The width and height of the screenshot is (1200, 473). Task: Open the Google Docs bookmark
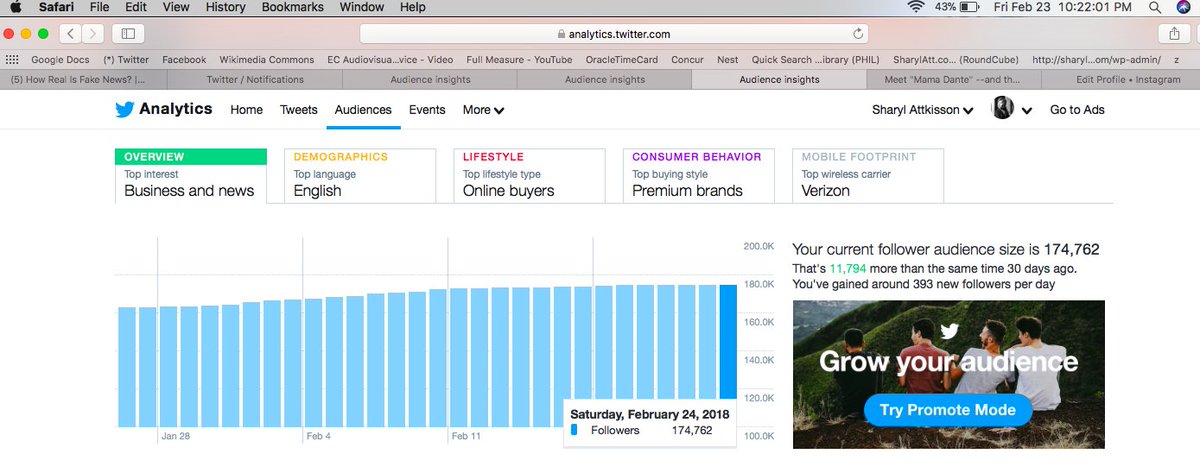61,59
